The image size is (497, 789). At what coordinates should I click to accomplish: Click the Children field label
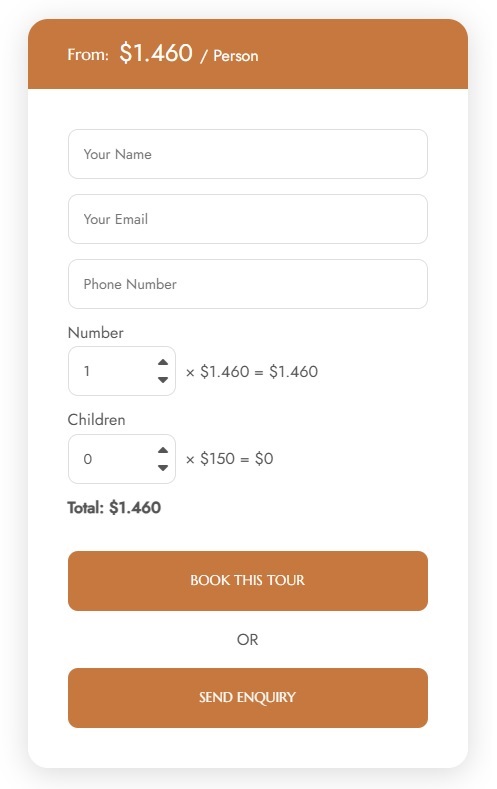97,420
